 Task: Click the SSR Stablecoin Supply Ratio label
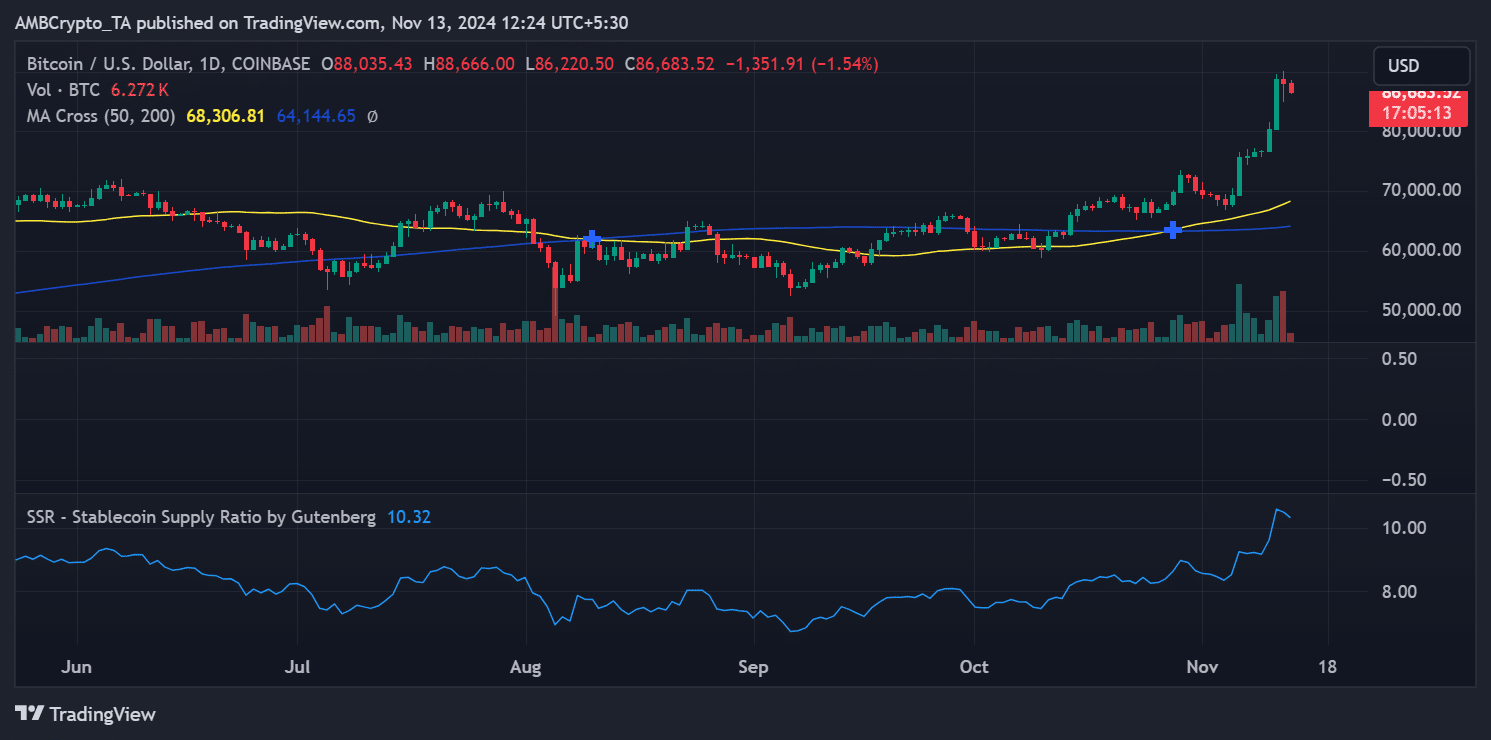[x=201, y=517]
